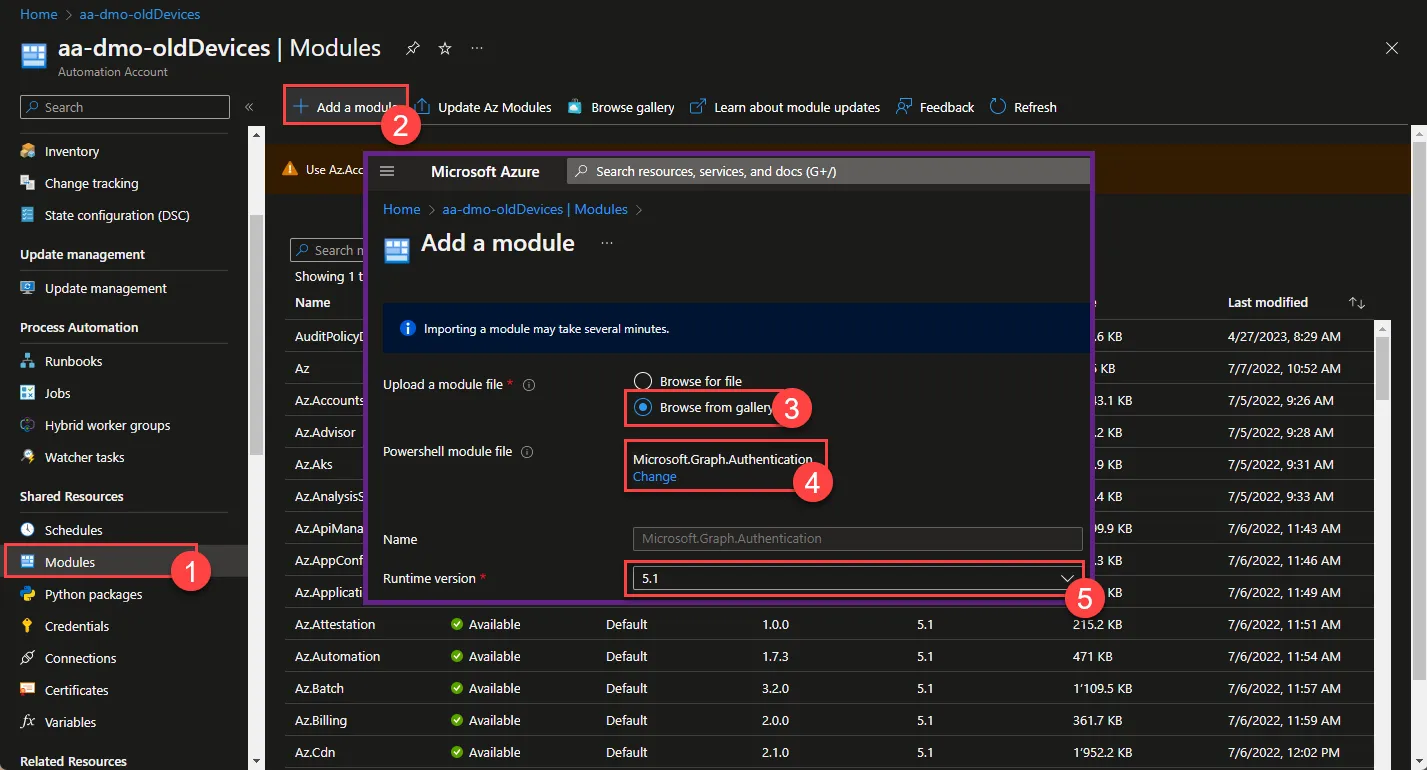Pin the Modules blade with pin icon
1427x770 pixels.
tap(412, 48)
